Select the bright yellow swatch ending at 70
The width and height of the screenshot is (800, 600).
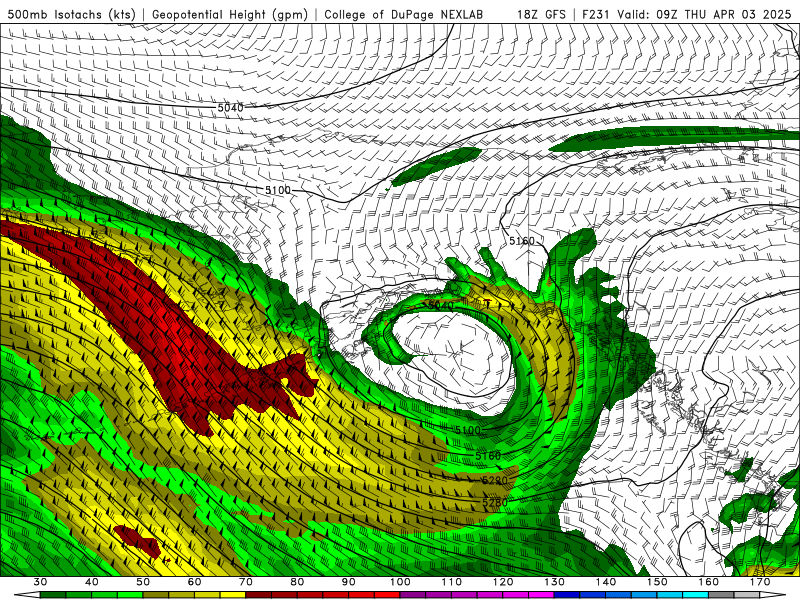tap(233, 594)
